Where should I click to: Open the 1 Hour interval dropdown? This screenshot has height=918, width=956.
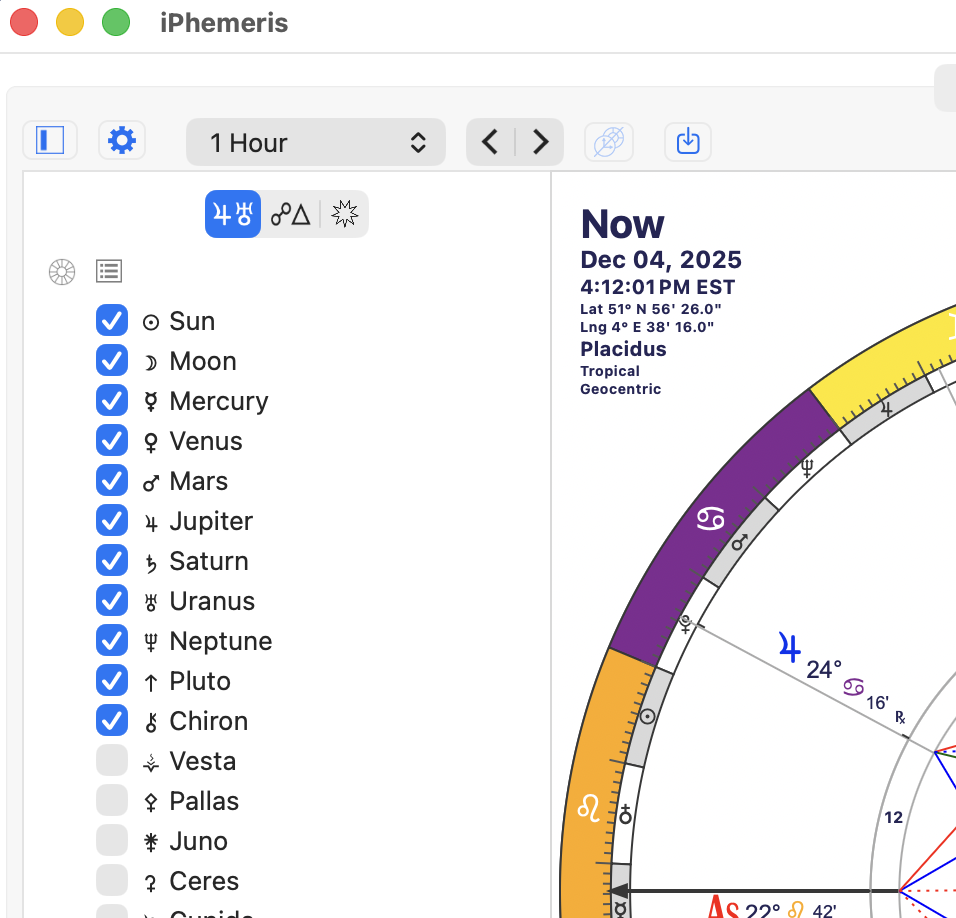[316, 143]
